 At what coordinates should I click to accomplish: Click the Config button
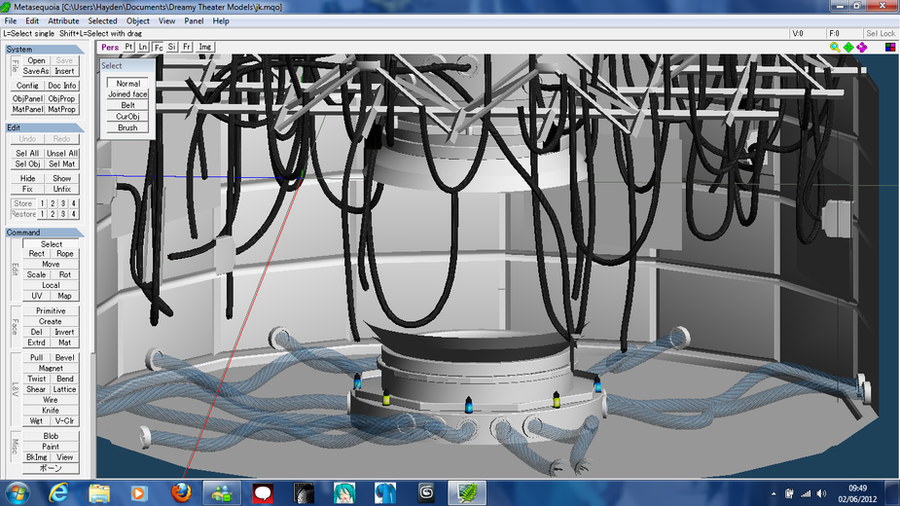[28, 85]
